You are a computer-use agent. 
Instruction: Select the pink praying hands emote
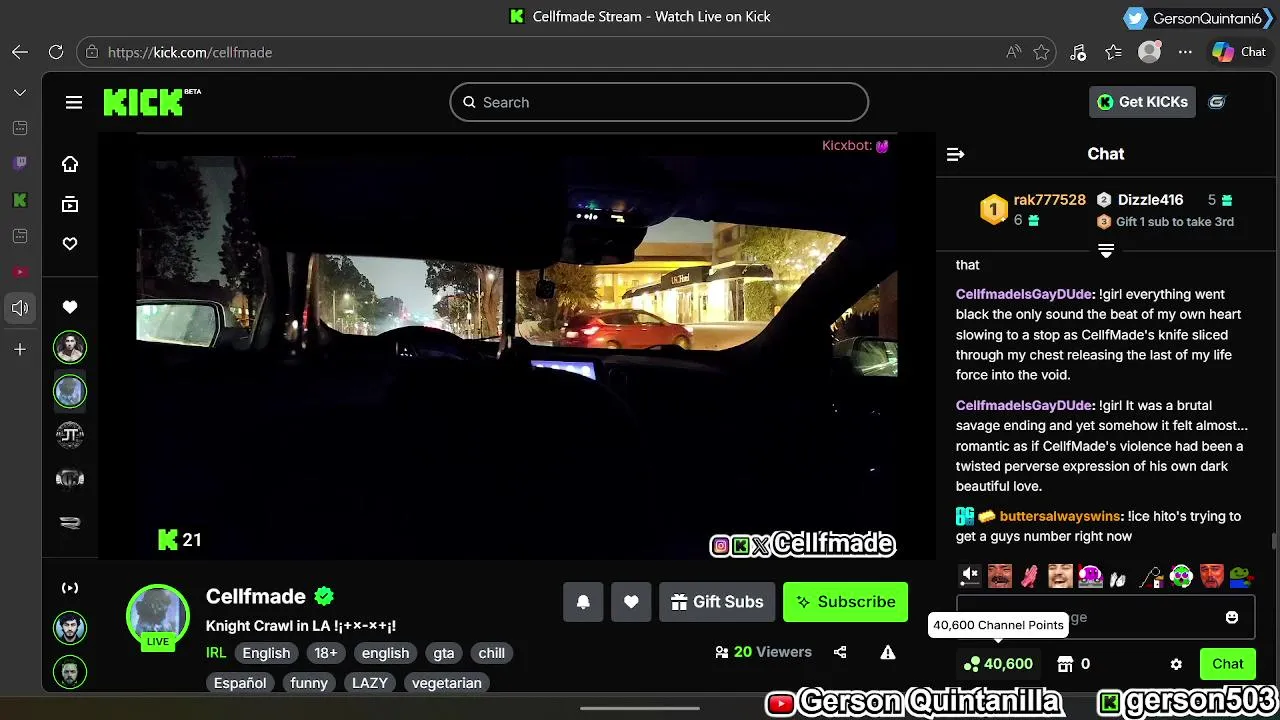point(1030,576)
